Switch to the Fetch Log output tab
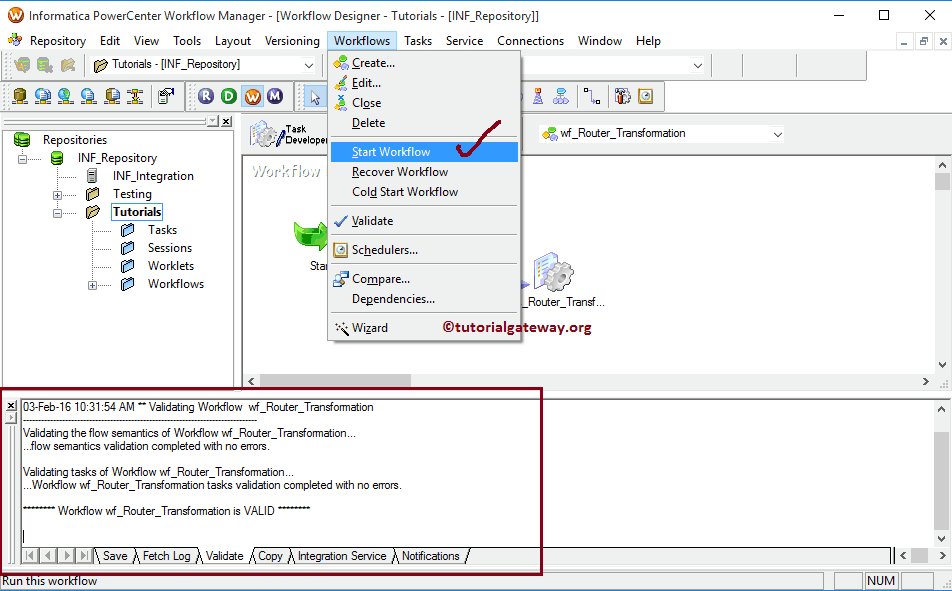Viewport: 952px width, 591px height. [166, 556]
